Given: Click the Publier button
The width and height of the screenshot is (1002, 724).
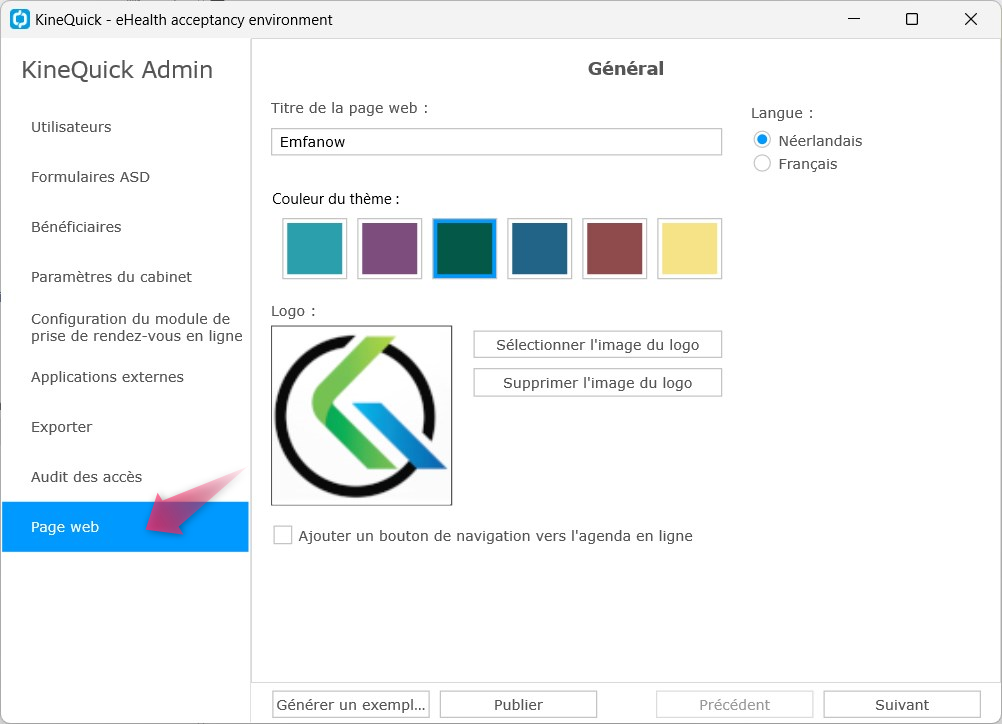Looking at the screenshot, I should pyautogui.click(x=518, y=704).
